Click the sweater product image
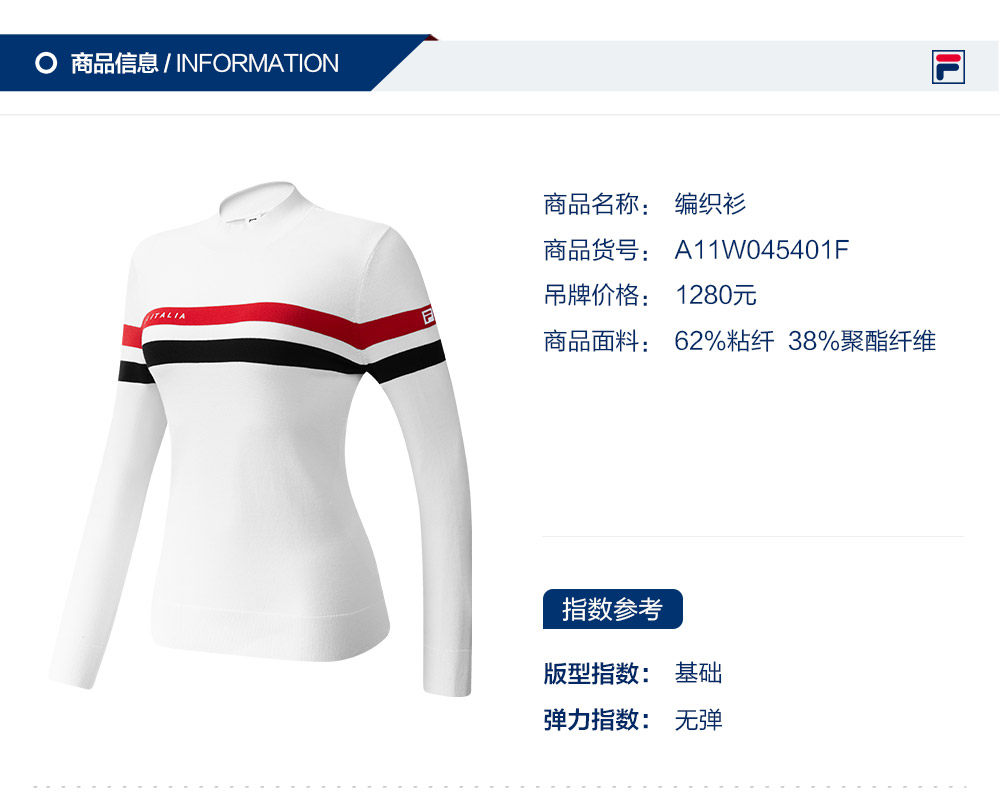The image size is (1000, 810). pyautogui.click(x=261, y=438)
